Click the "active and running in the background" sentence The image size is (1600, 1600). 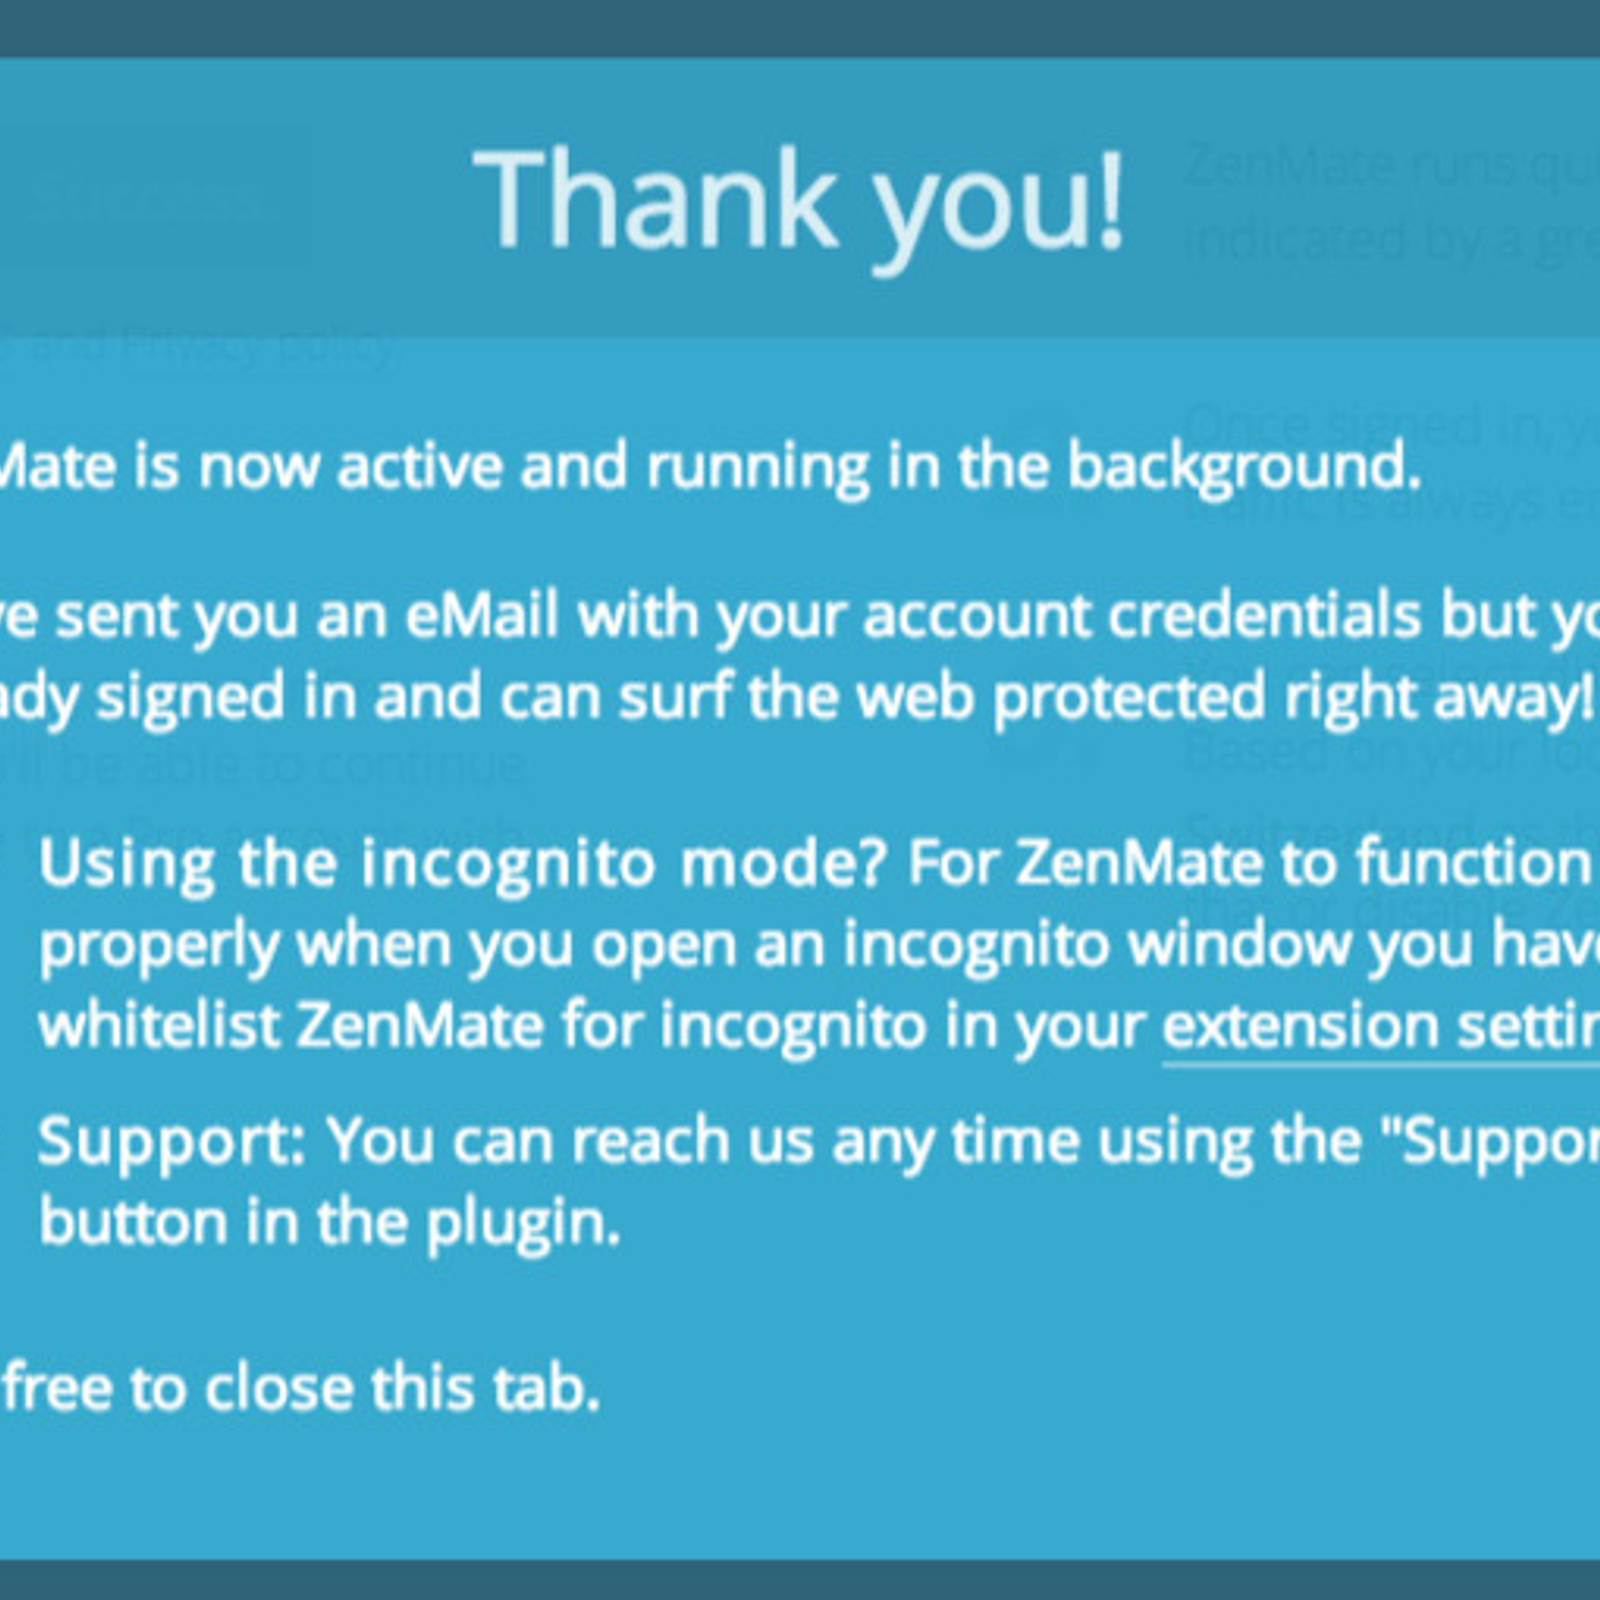point(879,467)
